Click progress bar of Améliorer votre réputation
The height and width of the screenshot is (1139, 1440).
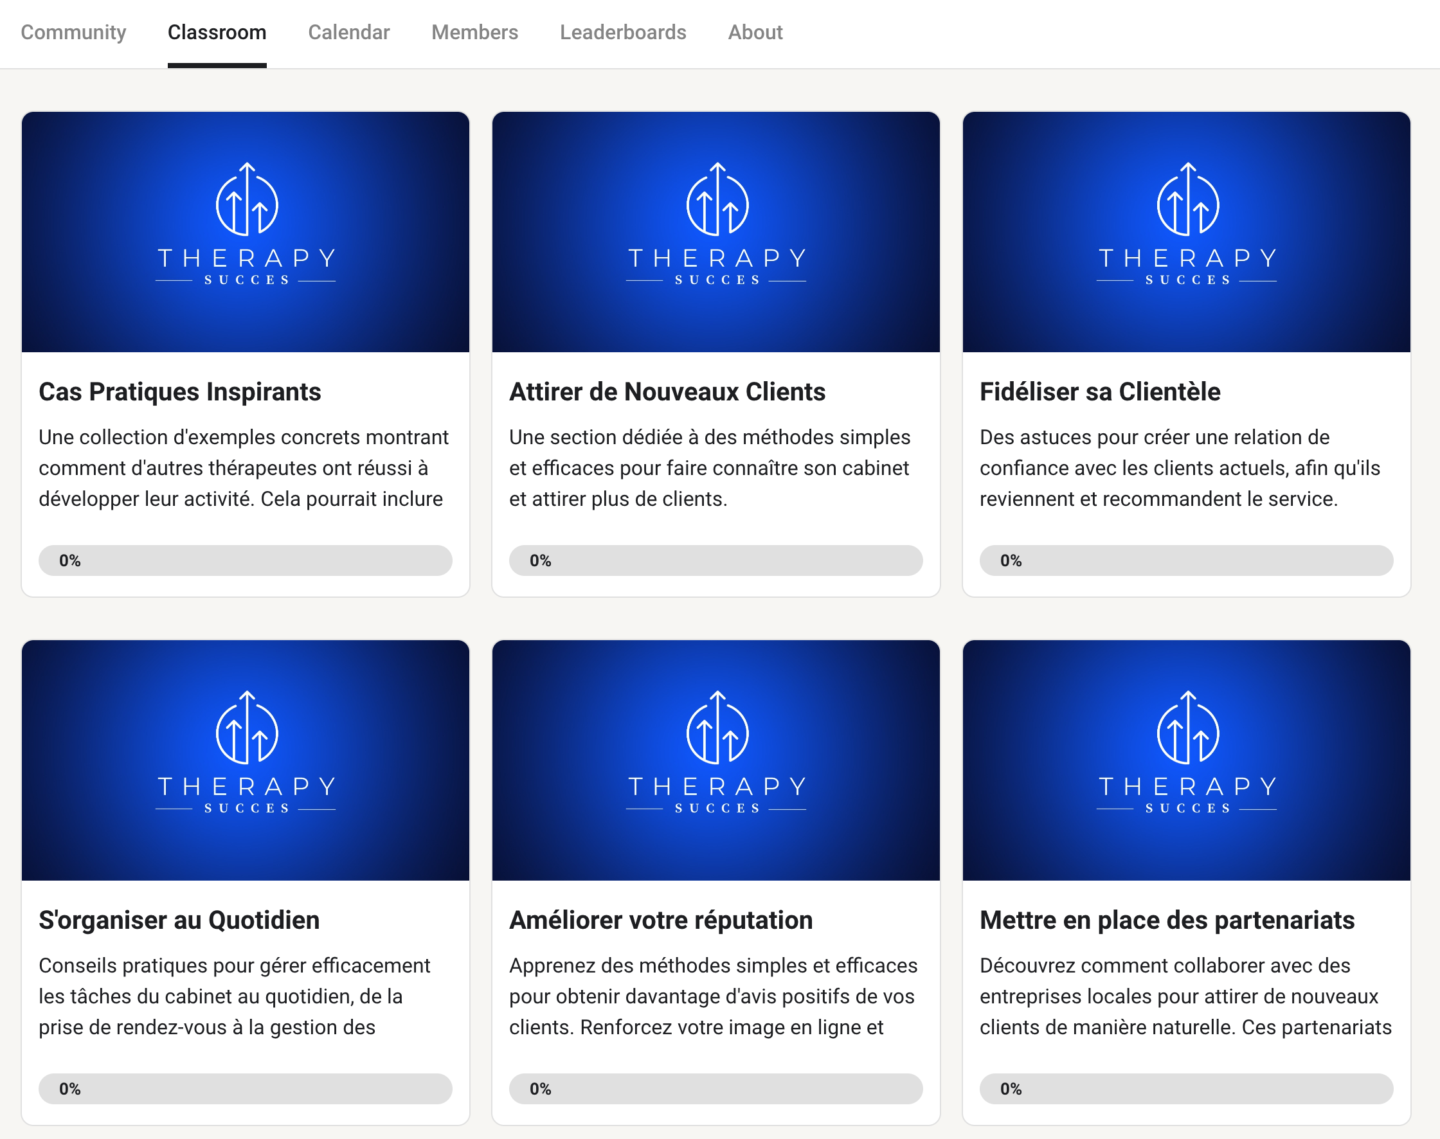[716, 1088]
